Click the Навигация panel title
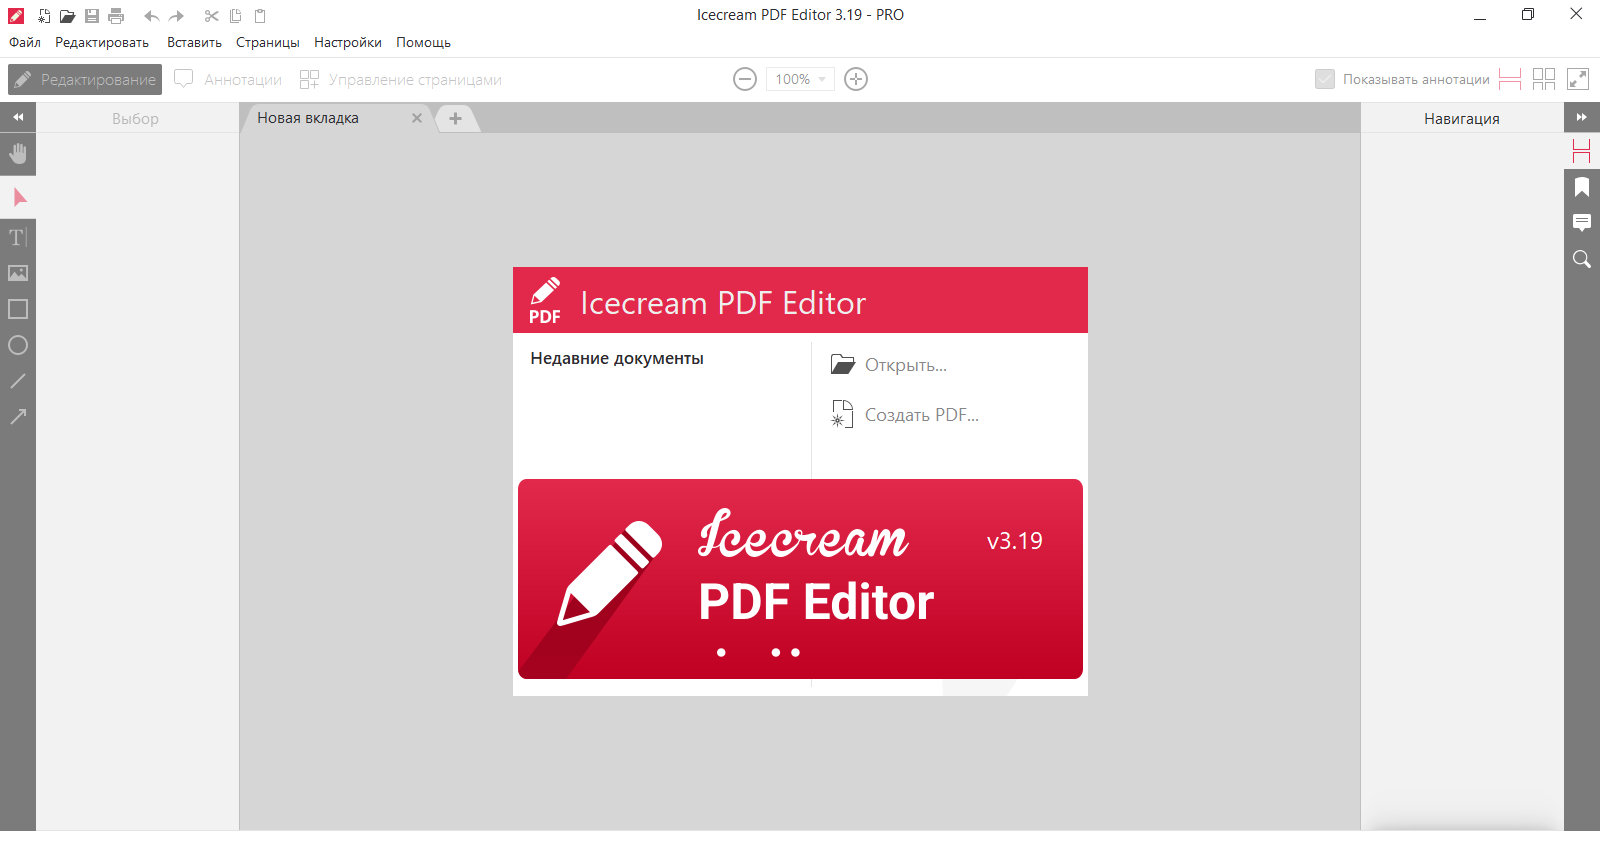Viewport: 1600px width, 860px height. (1462, 118)
